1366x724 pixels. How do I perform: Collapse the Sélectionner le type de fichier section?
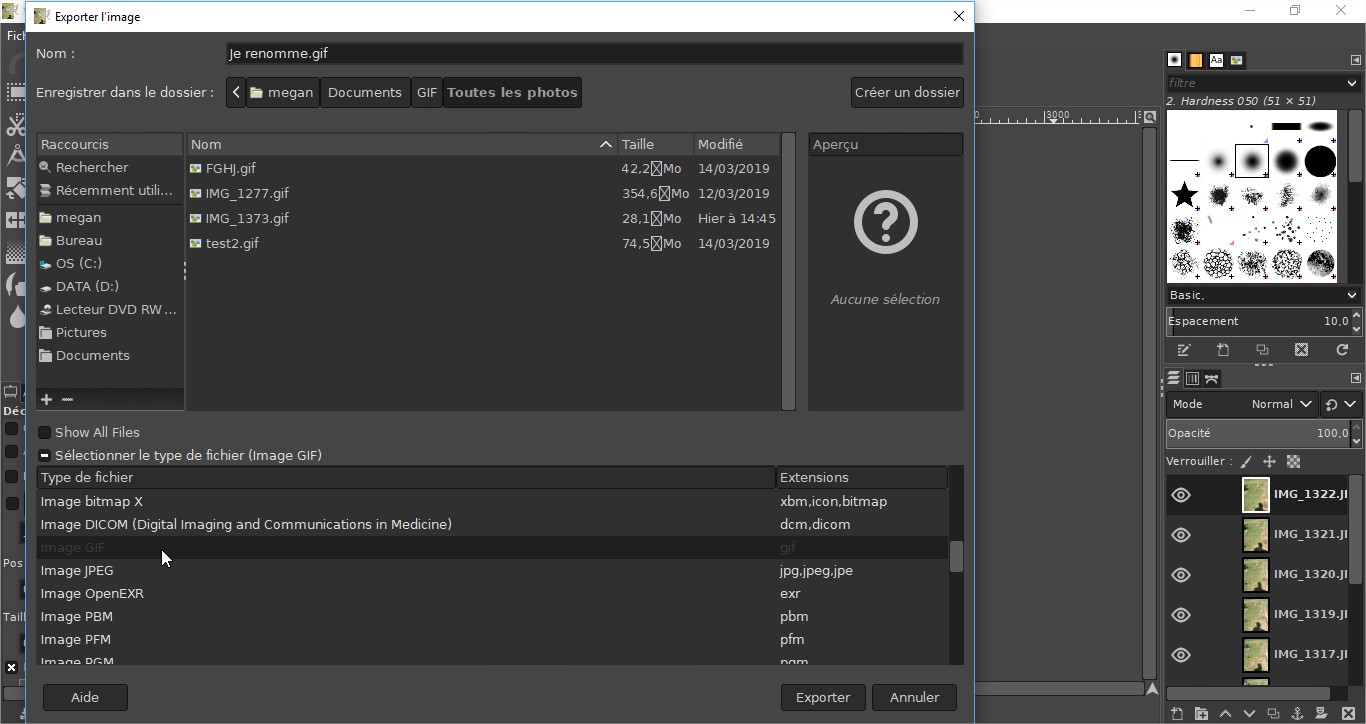point(45,456)
